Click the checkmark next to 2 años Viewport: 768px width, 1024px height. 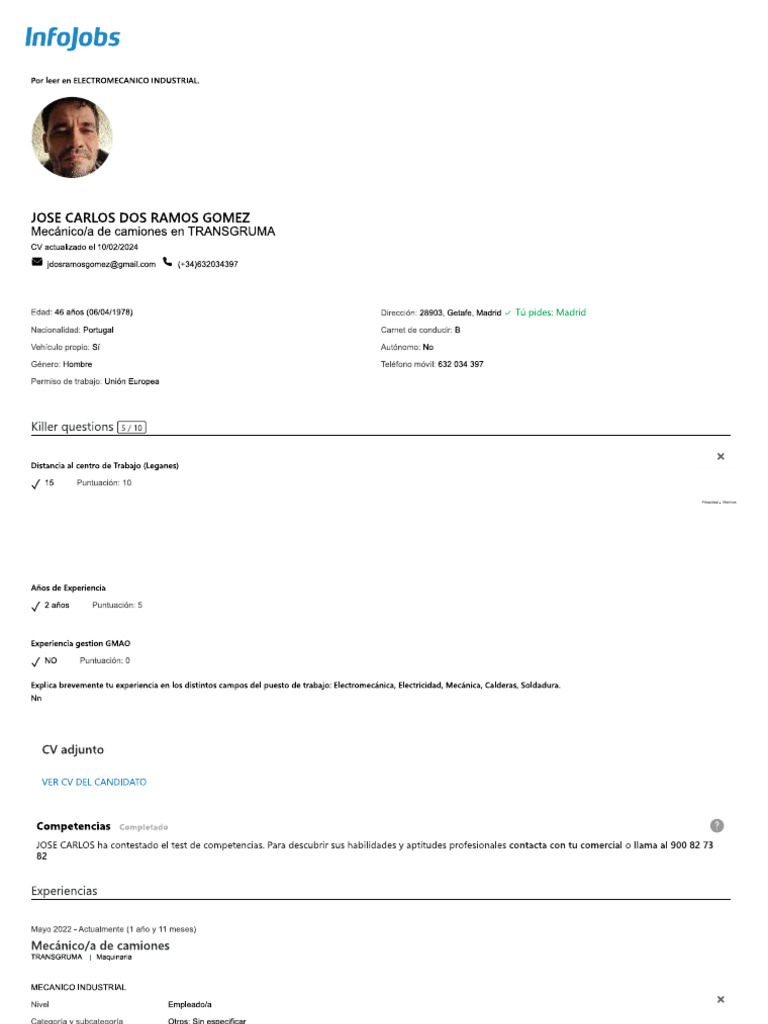pos(36,606)
